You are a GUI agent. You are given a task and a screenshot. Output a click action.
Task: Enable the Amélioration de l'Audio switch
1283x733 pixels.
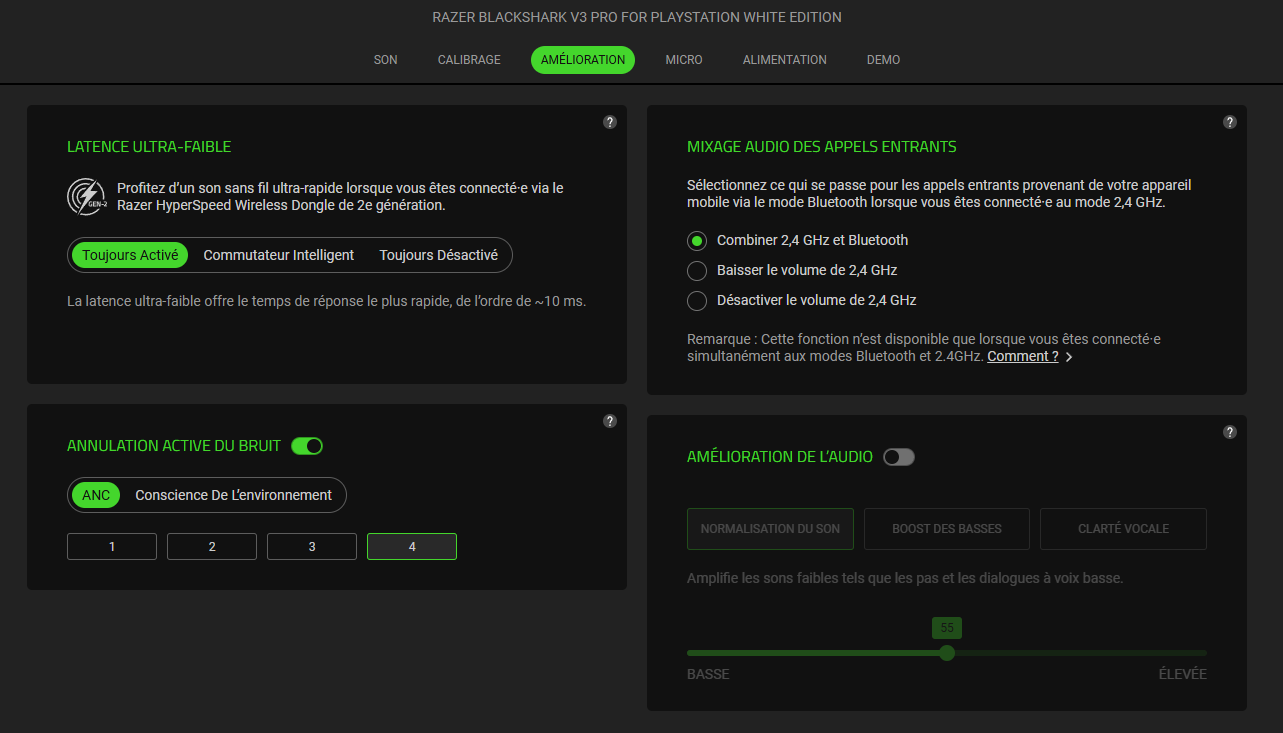[x=899, y=457]
